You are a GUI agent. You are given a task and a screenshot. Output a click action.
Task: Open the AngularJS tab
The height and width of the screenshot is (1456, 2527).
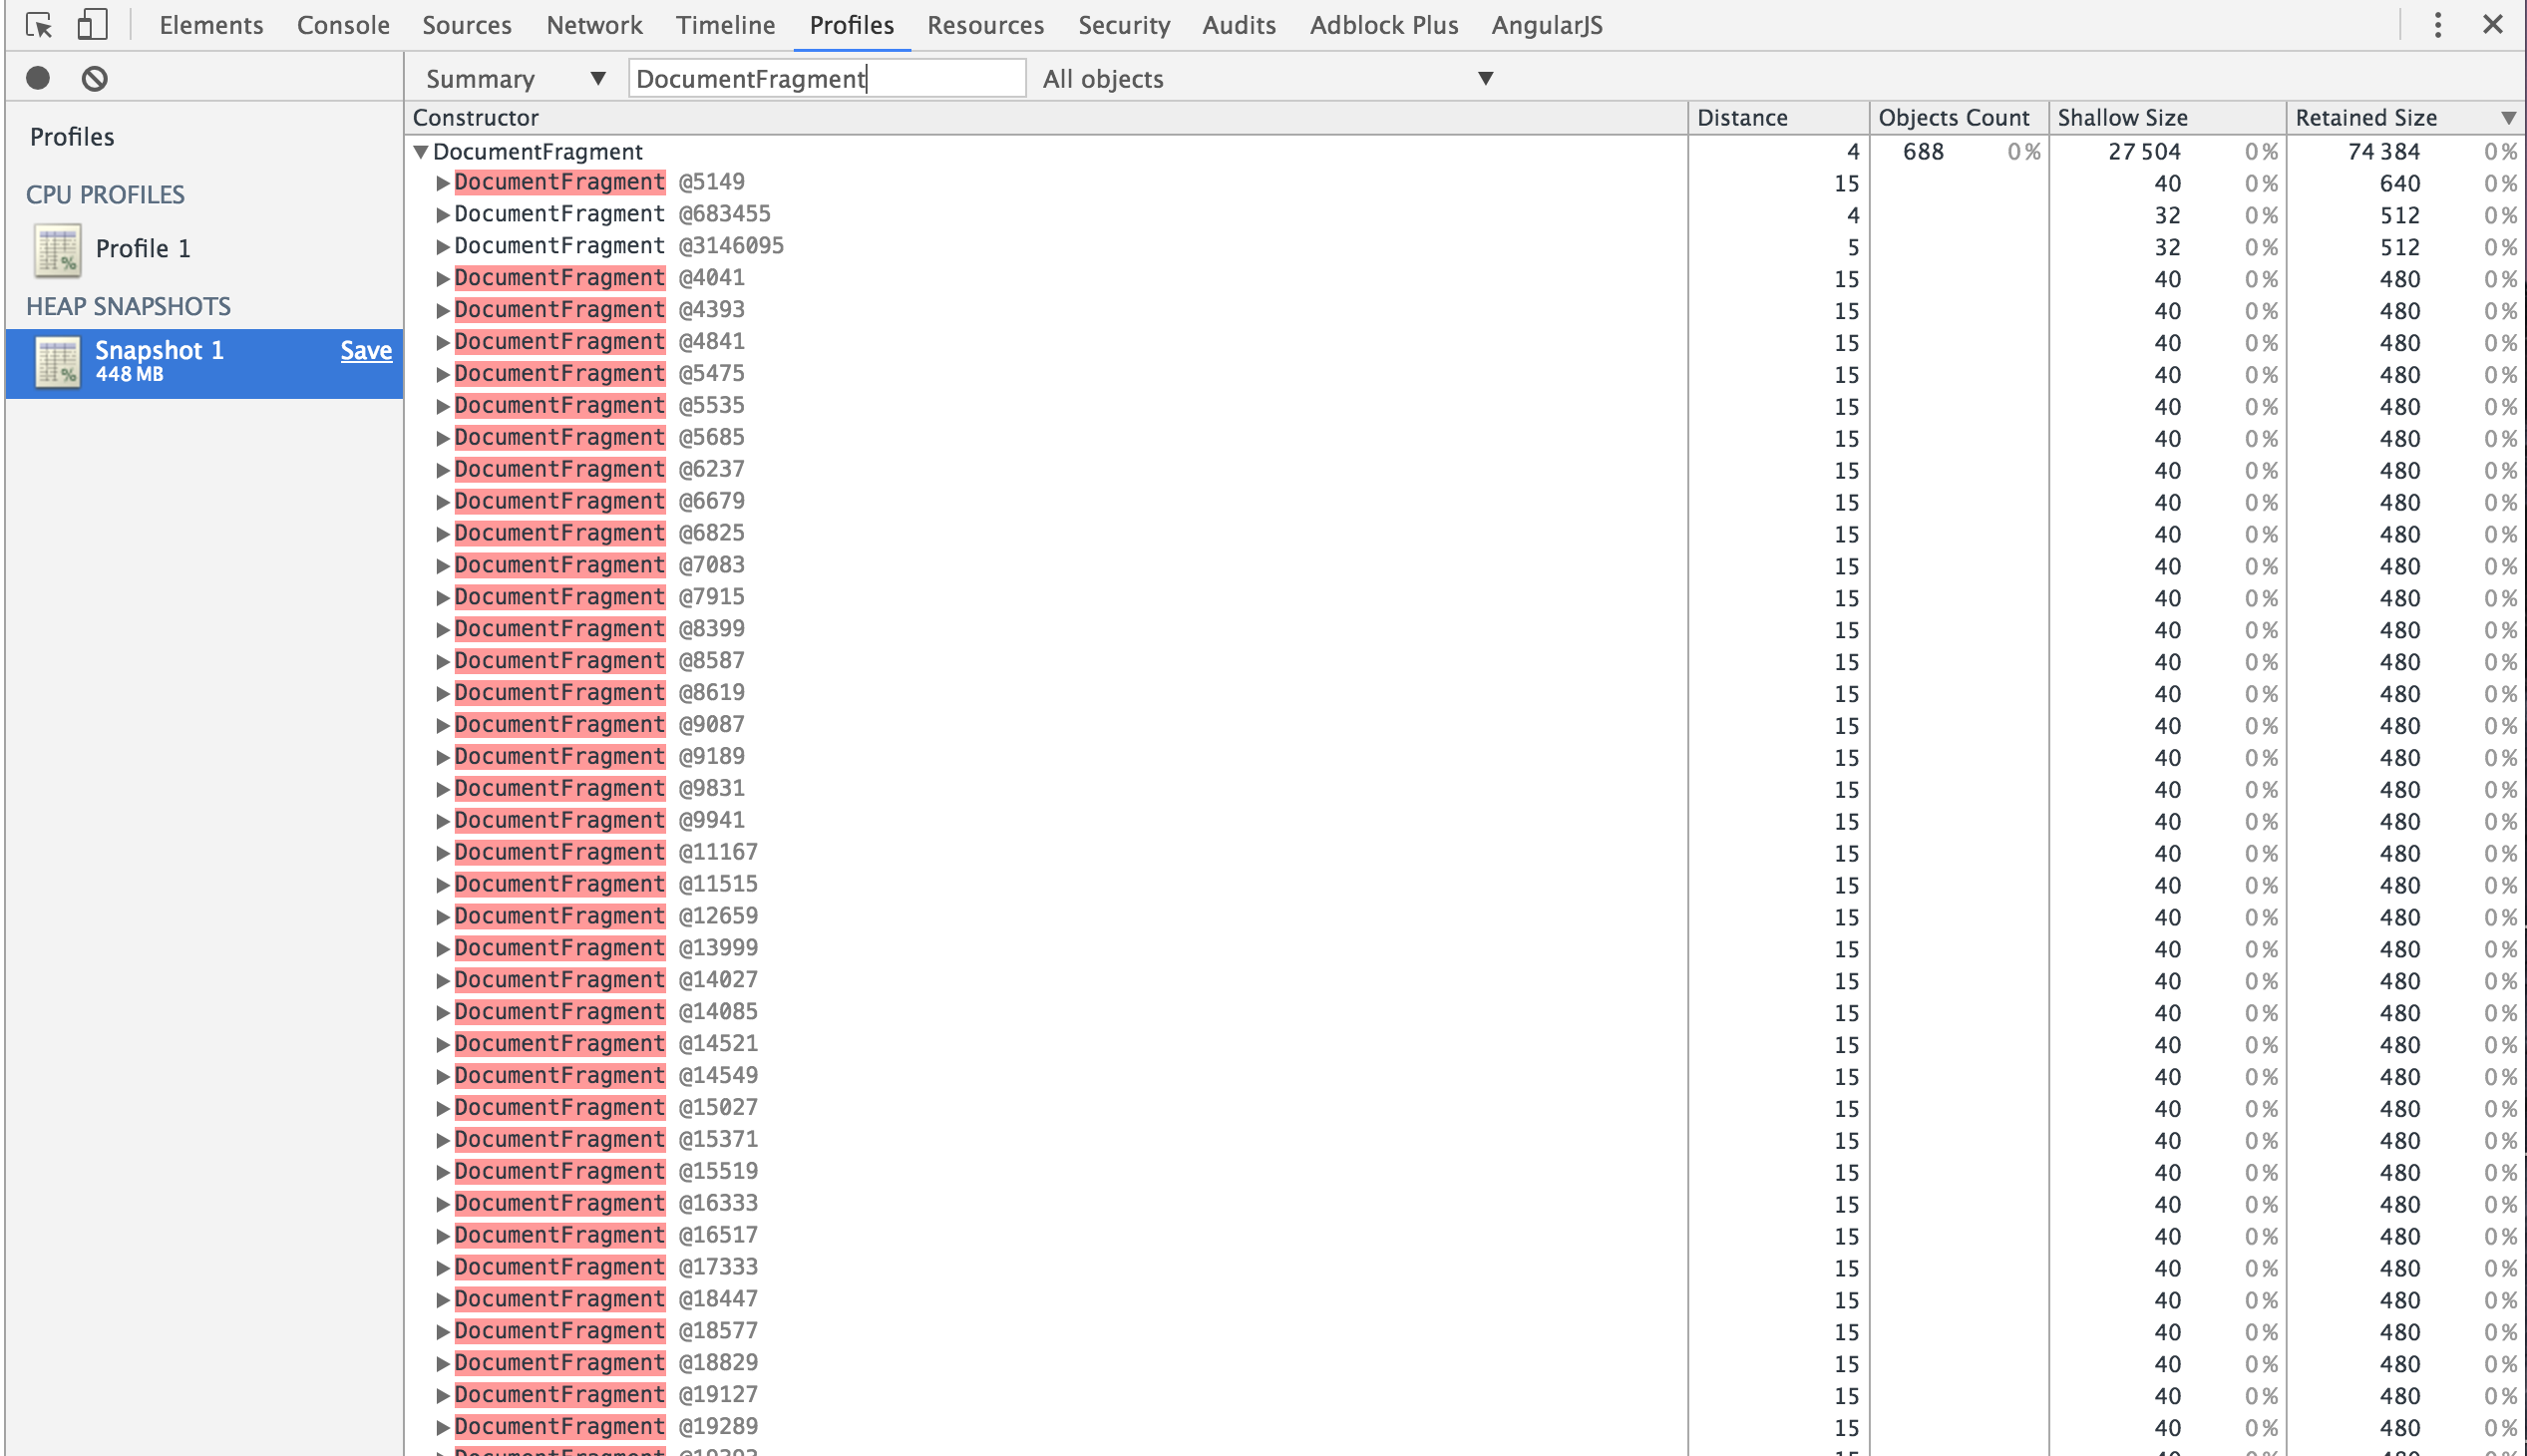[1547, 25]
